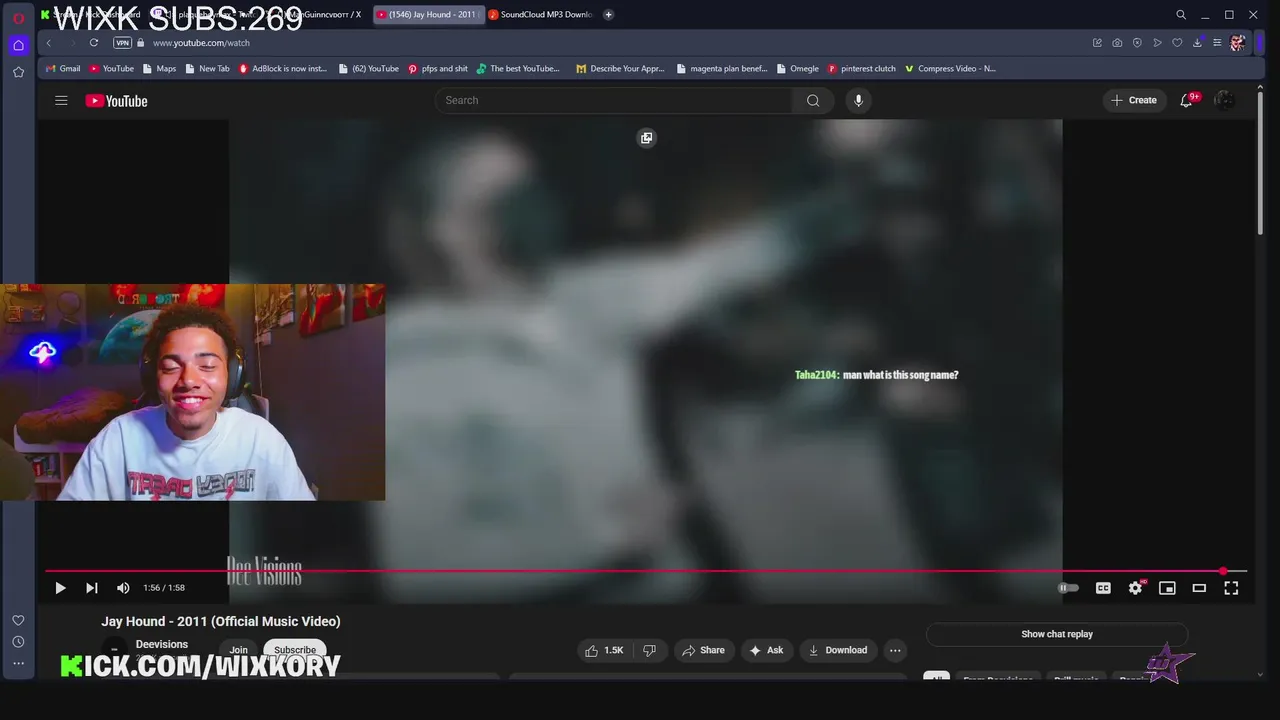Dislike the video
The image size is (1280, 720).
tap(649, 650)
